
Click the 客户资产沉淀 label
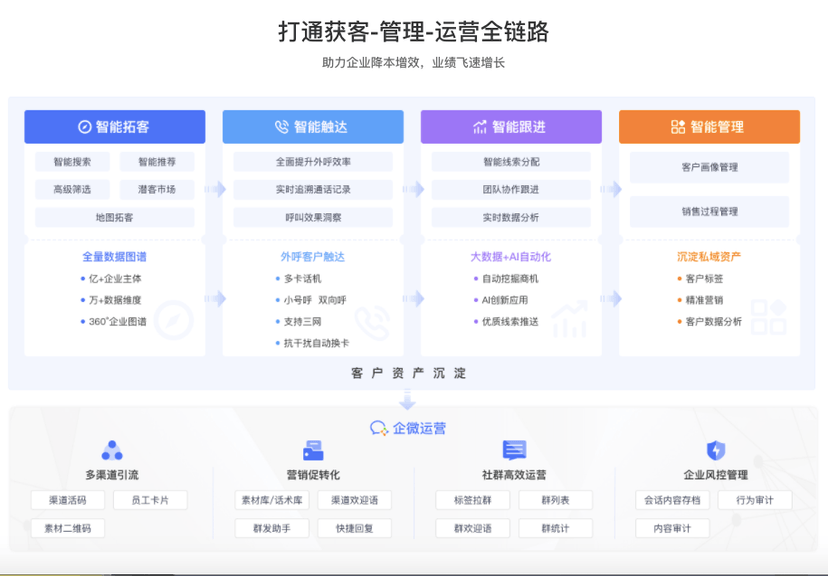click(x=408, y=373)
